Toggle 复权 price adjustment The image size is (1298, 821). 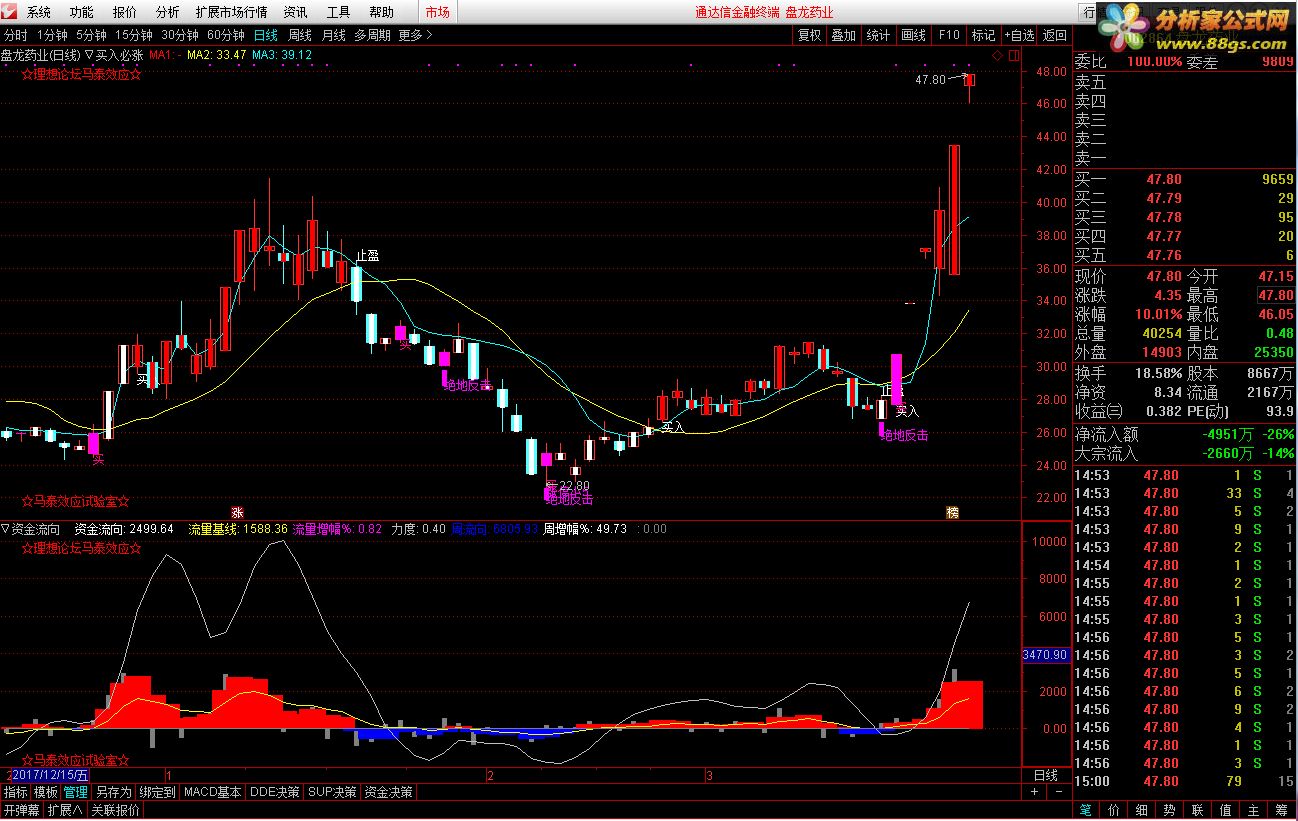tap(809, 34)
